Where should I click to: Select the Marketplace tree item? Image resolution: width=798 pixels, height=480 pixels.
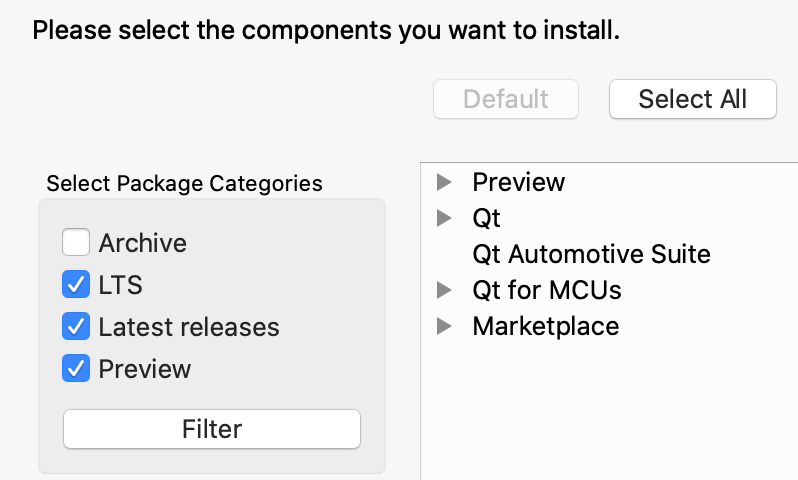(x=545, y=326)
